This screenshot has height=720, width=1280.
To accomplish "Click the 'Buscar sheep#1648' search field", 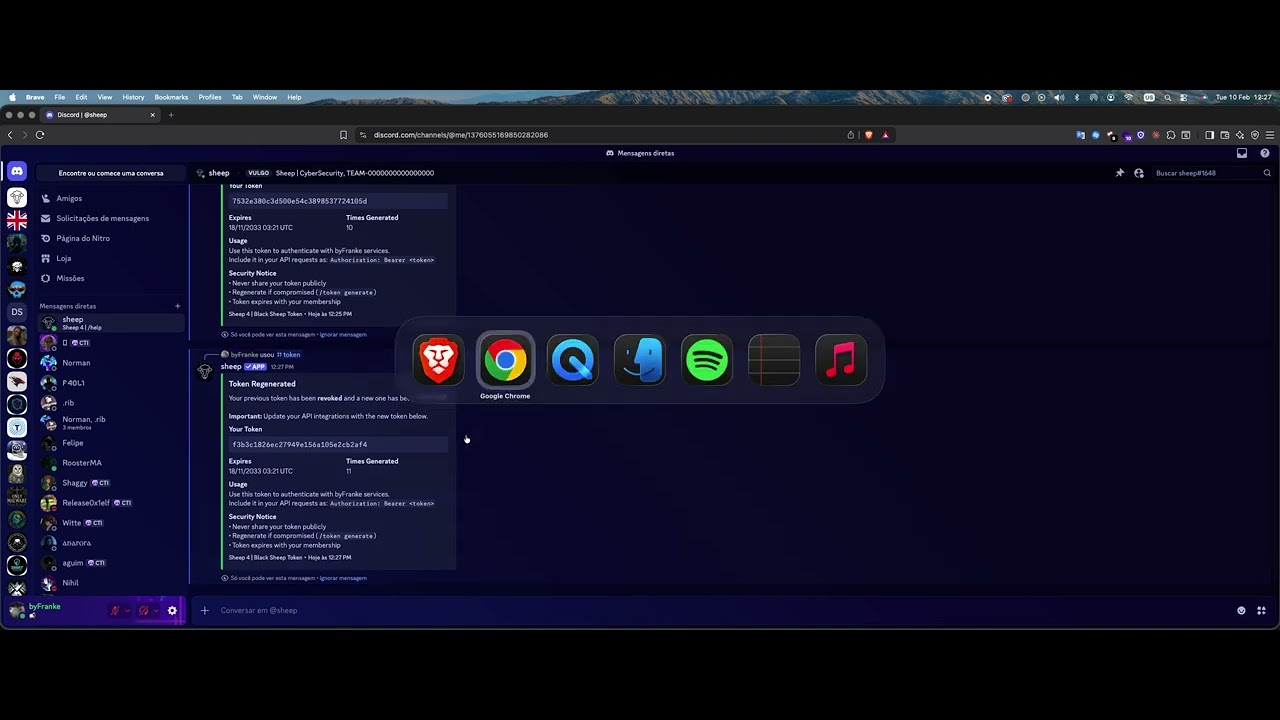I will click(1213, 173).
